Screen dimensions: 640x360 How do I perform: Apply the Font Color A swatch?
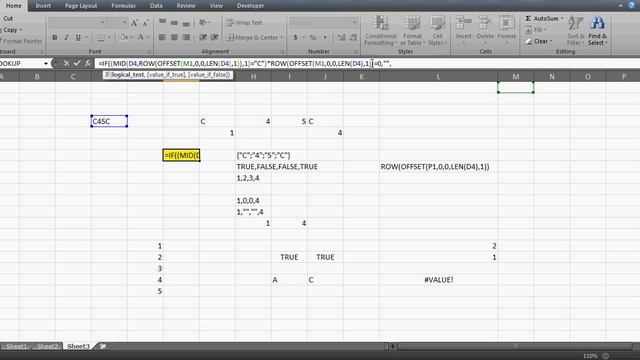click(140, 38)
